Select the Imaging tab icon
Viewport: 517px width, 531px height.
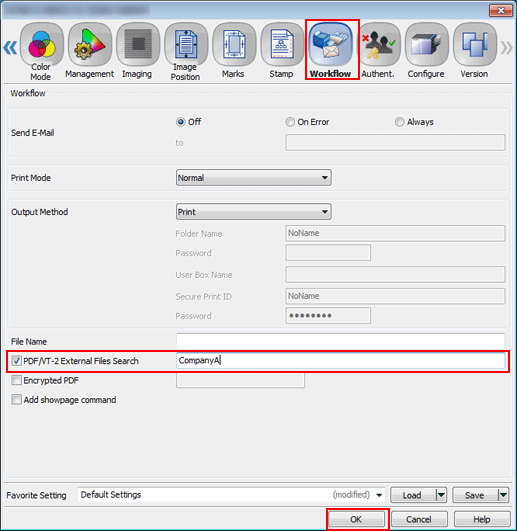point(138,45)
